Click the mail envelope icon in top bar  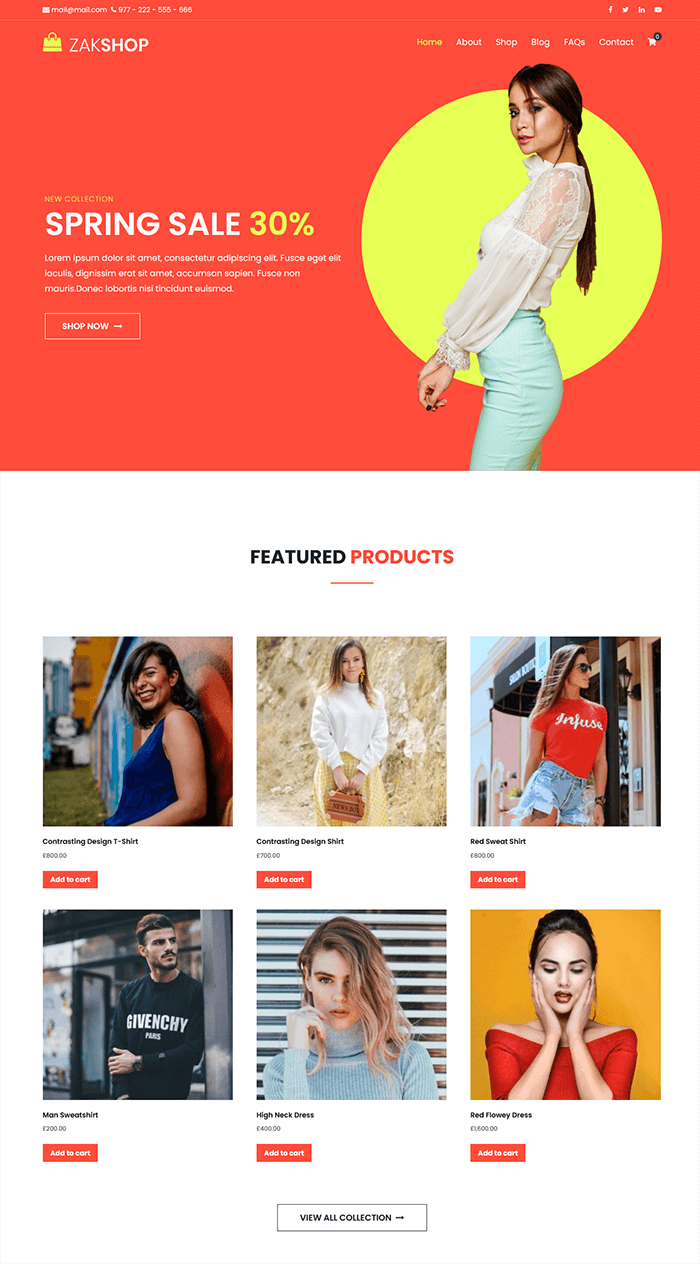click(x=46, y=10)
